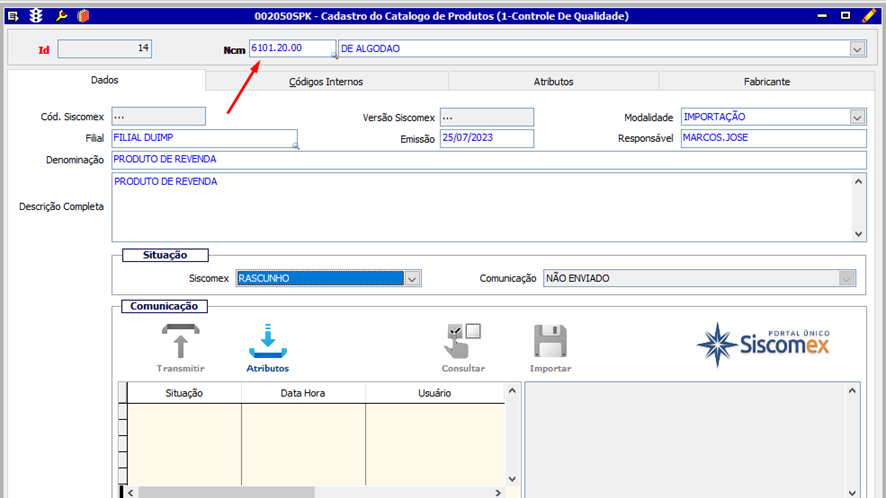Viewport: 886px width, 498px height.
Task: Expand the Modalidade dropdown
Action: coord(857,118)
